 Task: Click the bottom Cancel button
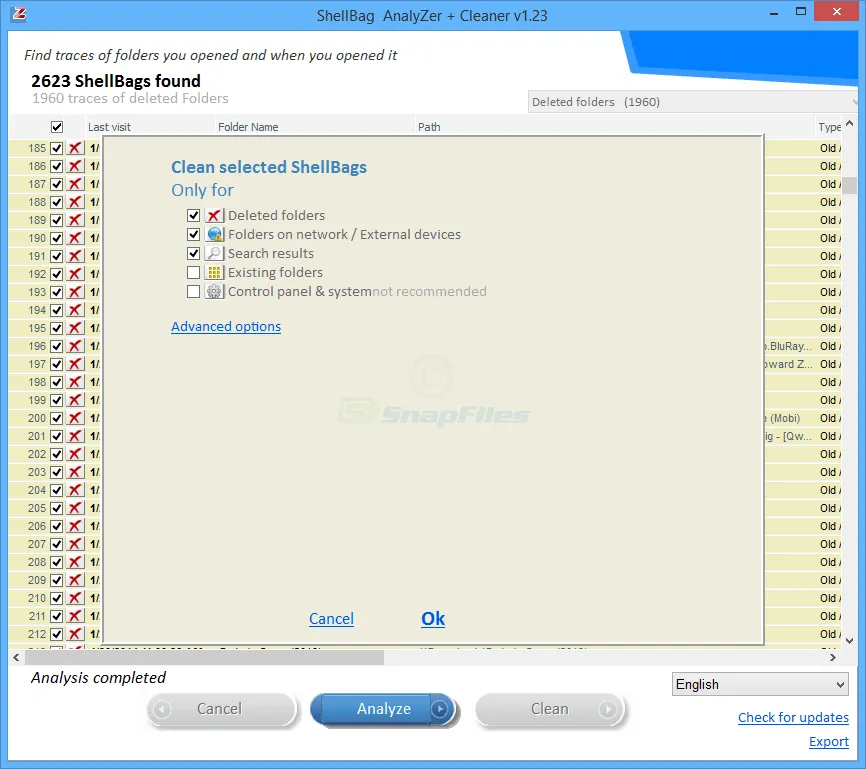[221, 709]
